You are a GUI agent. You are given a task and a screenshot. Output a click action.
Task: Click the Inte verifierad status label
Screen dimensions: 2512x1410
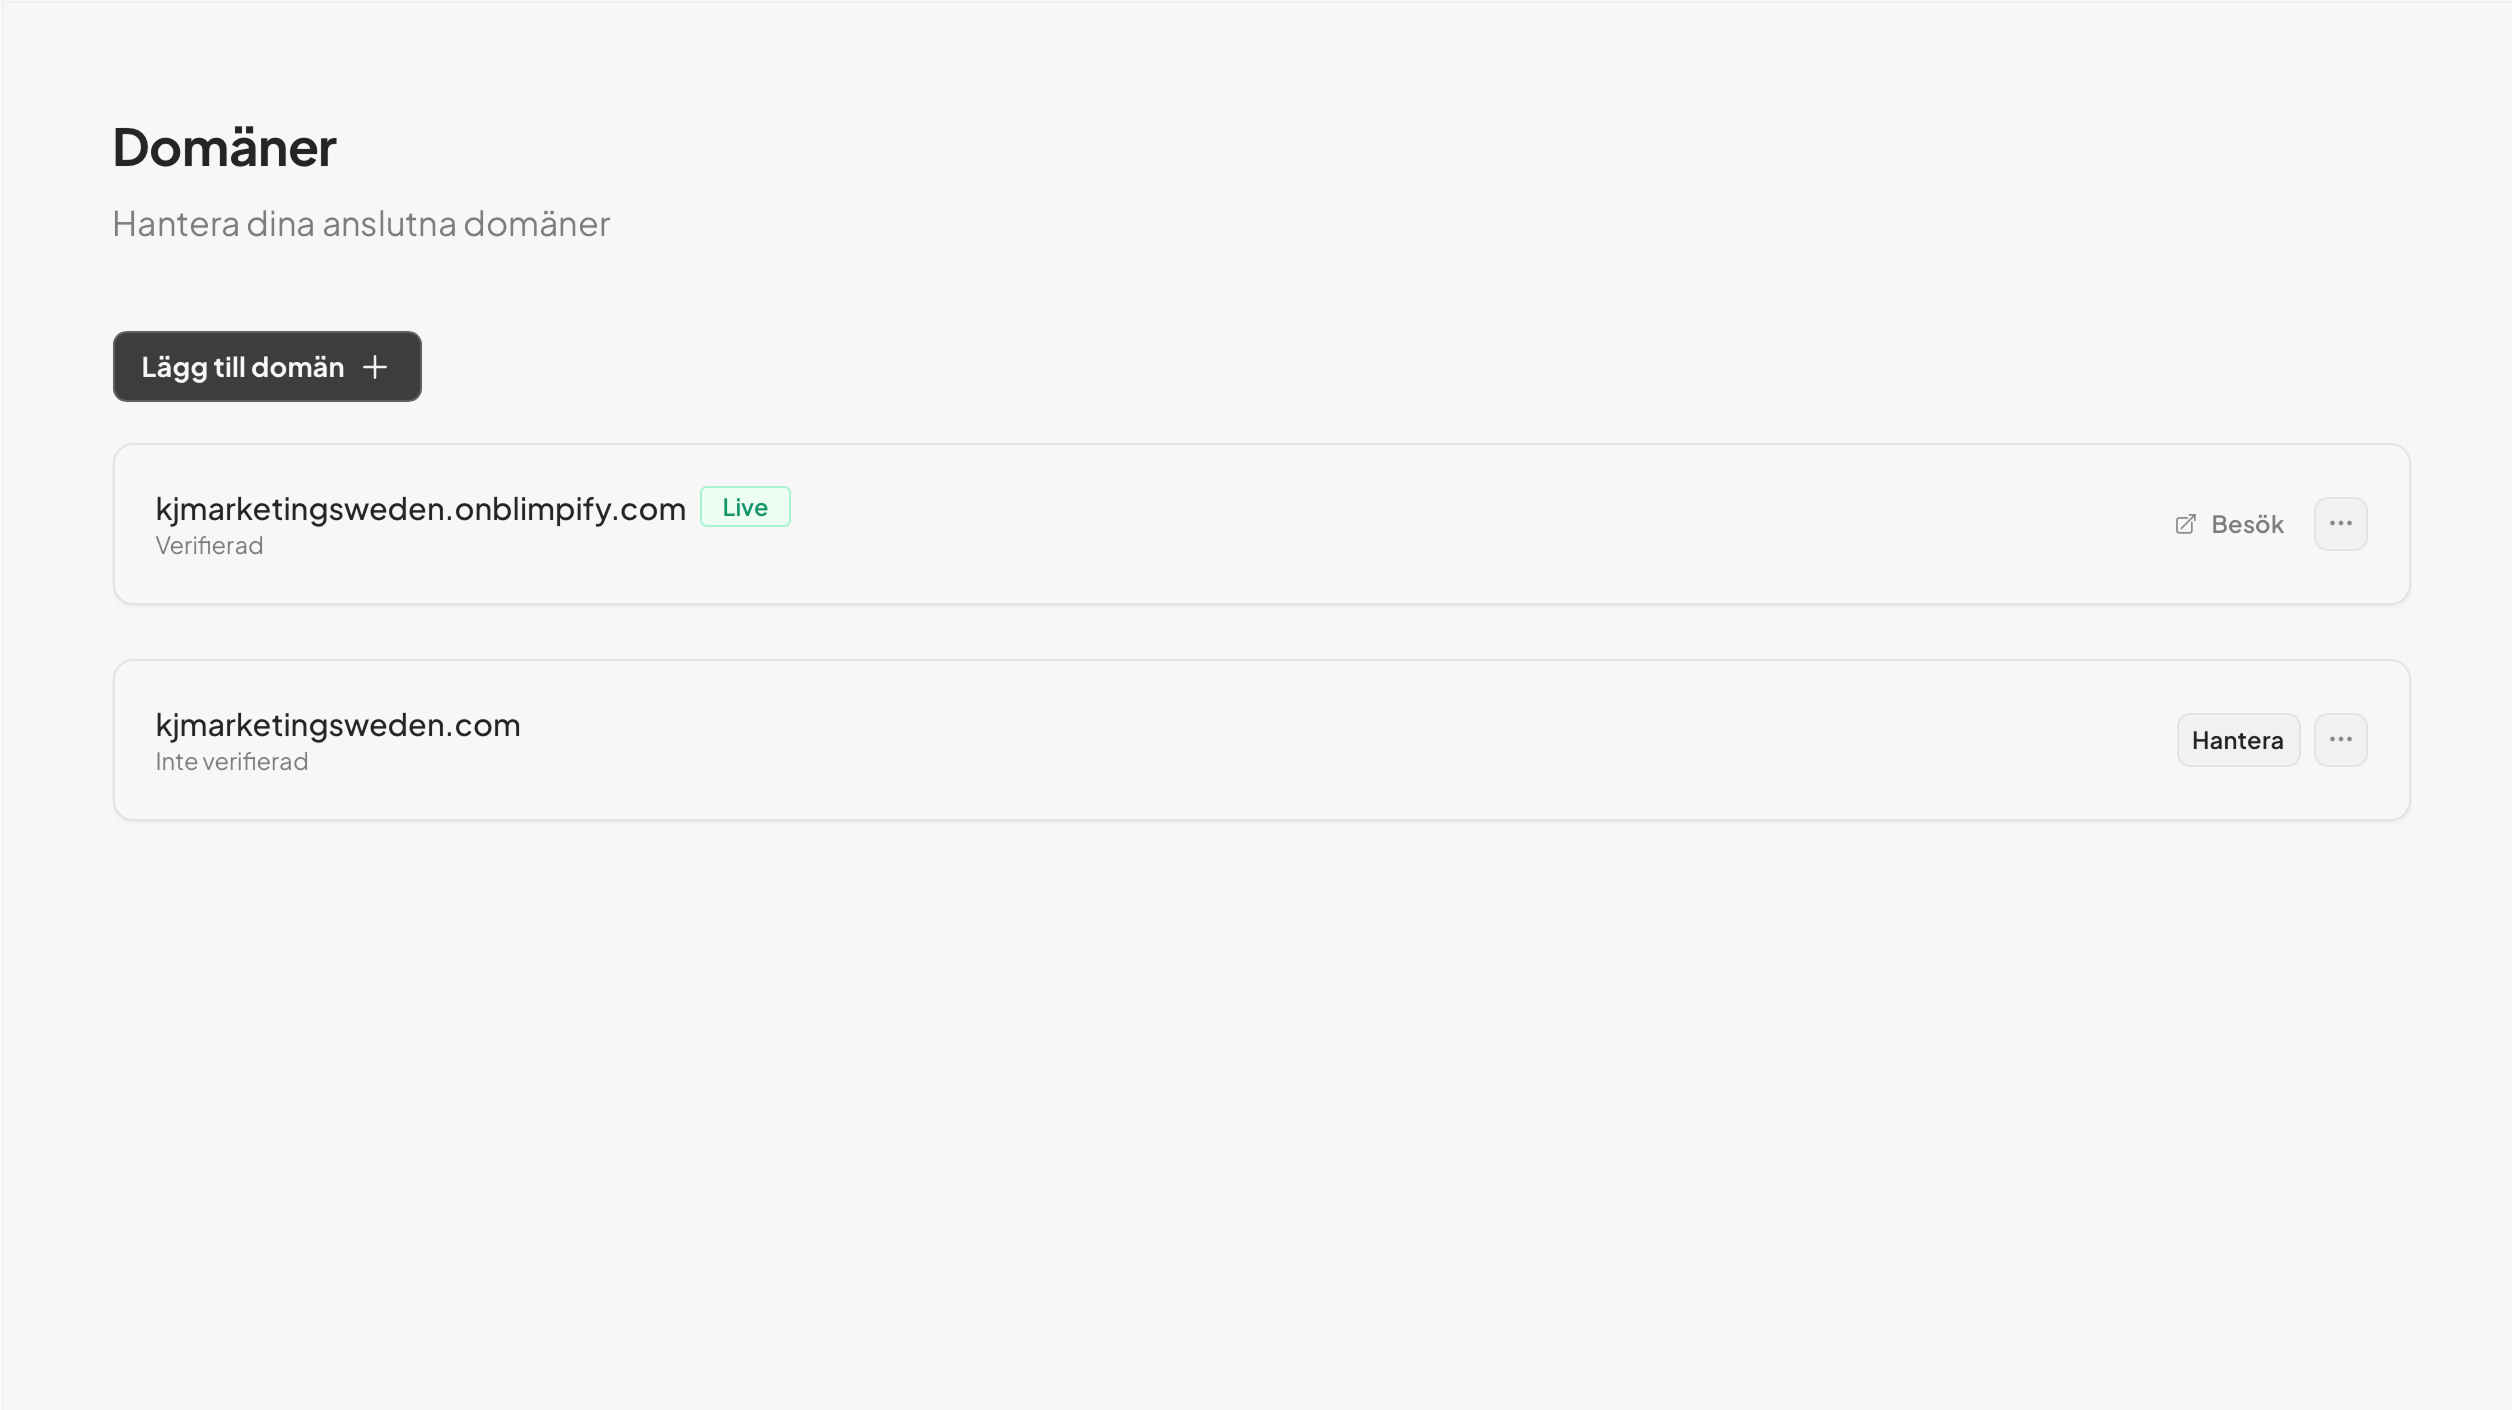tap(231, 762)
